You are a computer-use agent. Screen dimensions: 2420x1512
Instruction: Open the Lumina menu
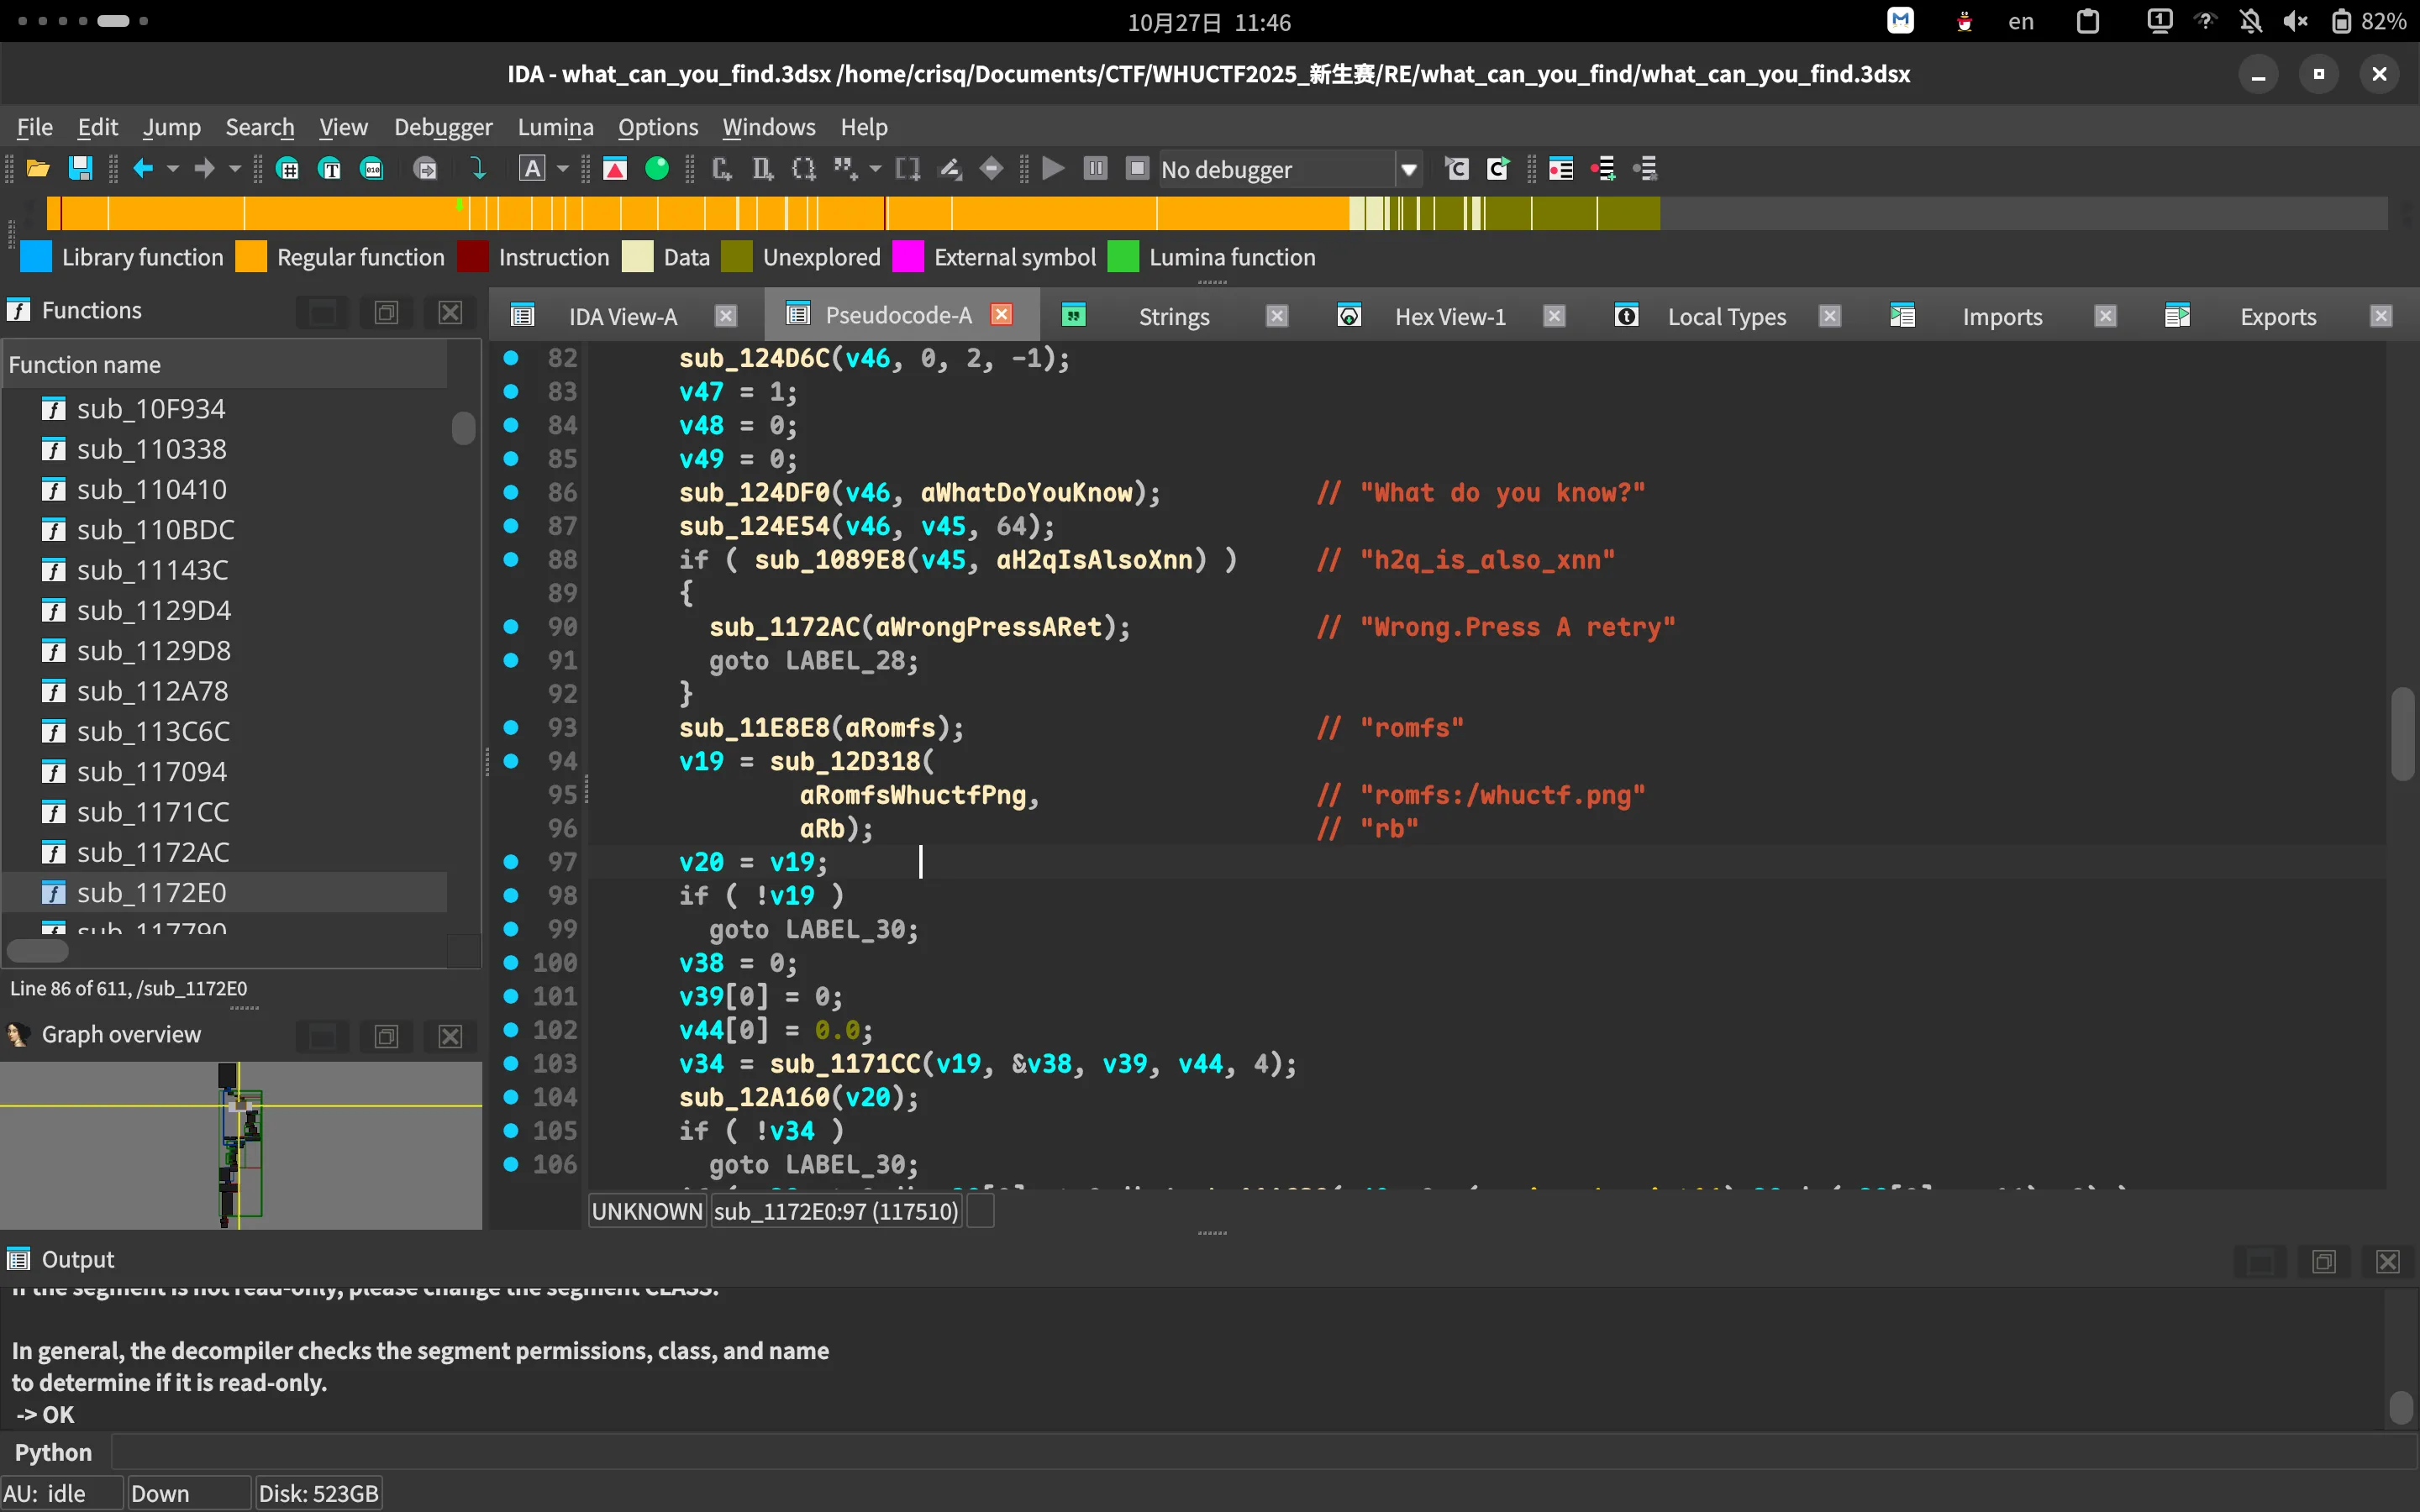[x=555, y=127]
